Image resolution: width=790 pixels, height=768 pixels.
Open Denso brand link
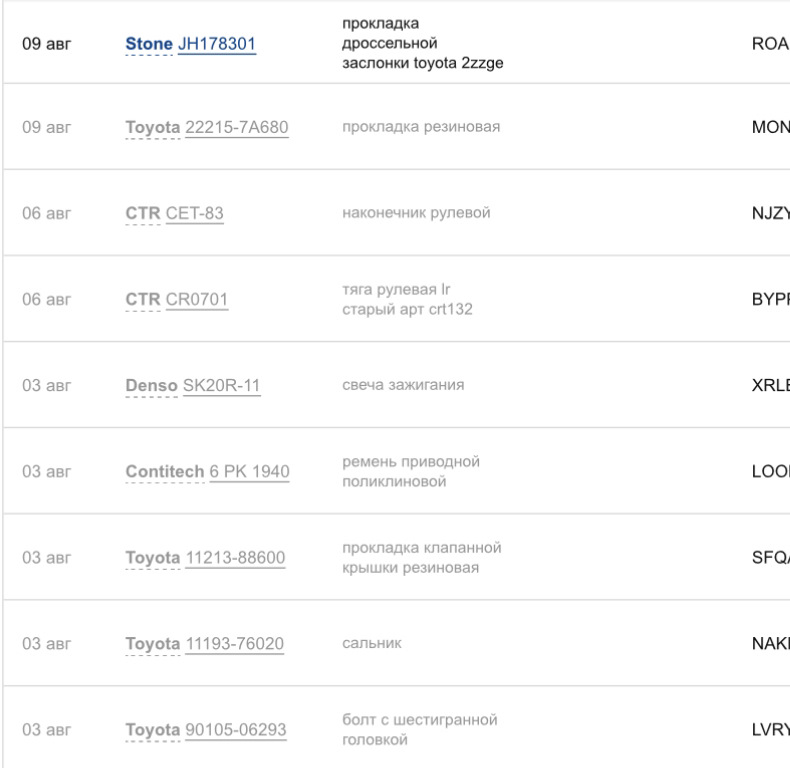click(x=152, y=385)
